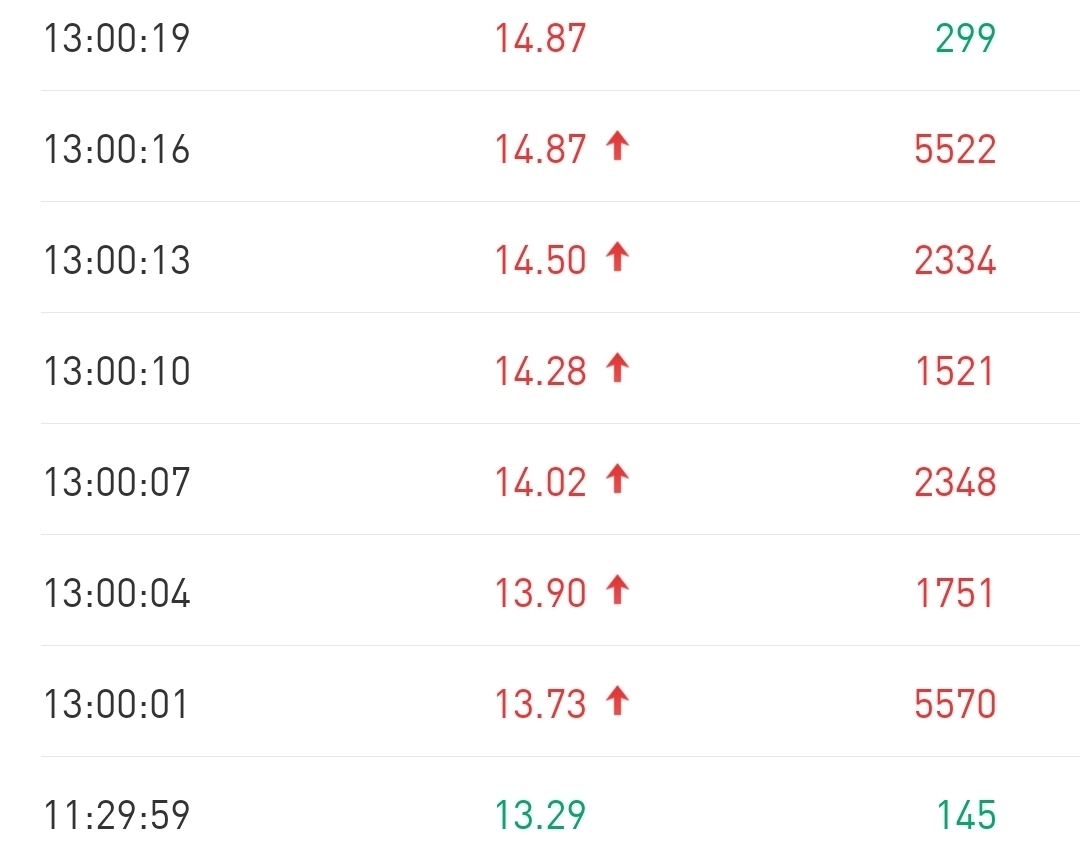Select the price 14.50
This screenshot has height=861, width=1080.
[540, 261]
